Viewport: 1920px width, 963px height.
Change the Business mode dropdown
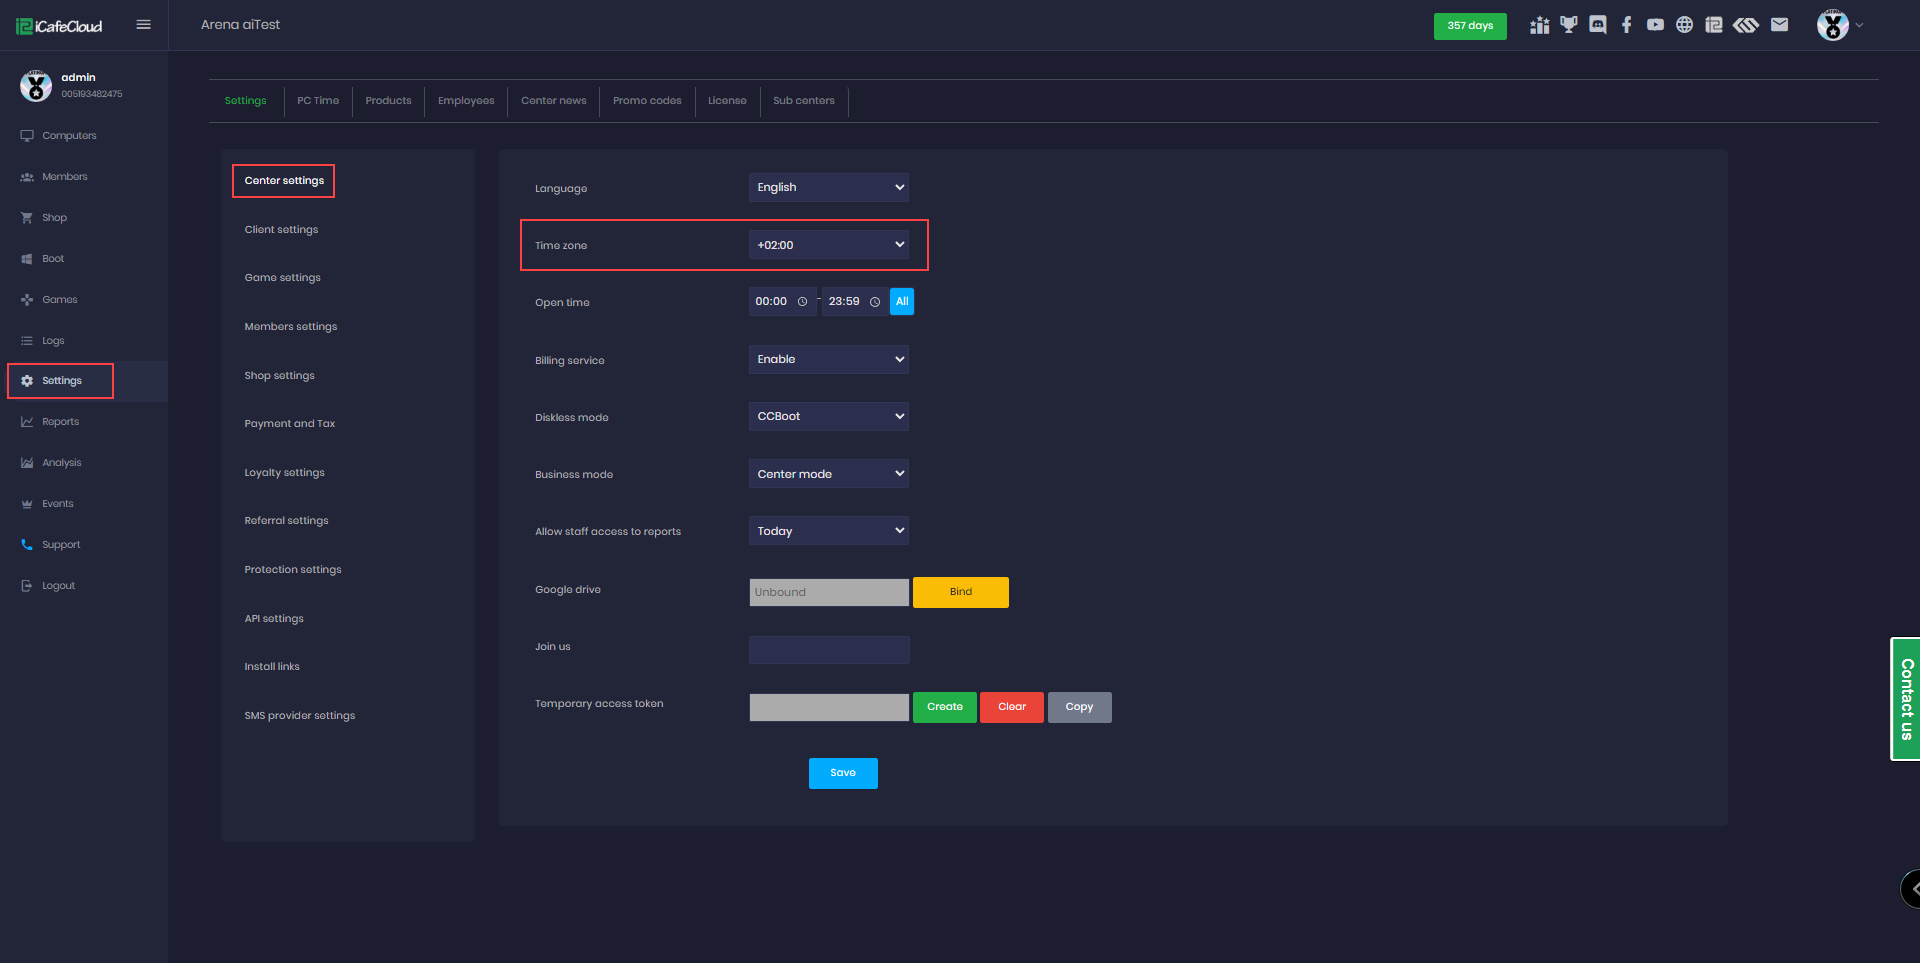[828, 473]
